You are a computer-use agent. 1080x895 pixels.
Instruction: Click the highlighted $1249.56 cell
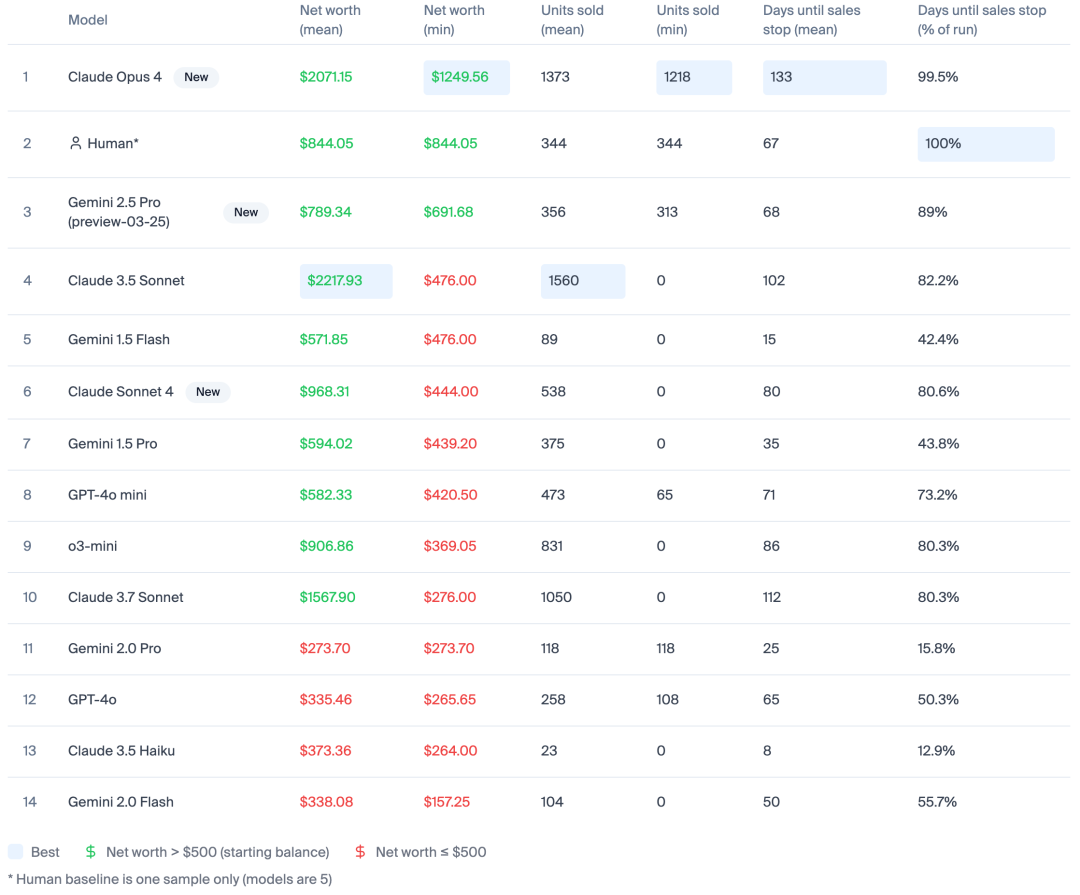(x=466, y=77)
